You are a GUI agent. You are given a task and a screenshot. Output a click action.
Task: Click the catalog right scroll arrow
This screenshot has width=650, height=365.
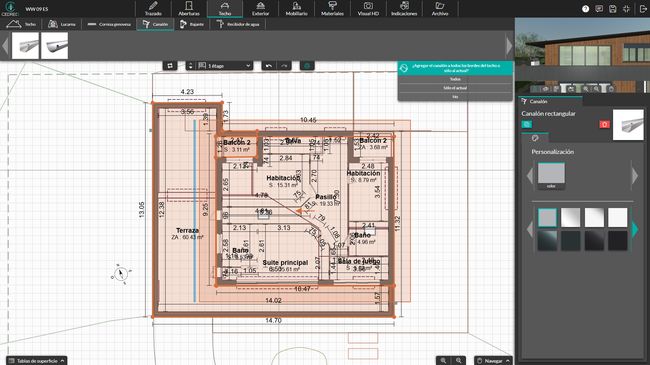click(x=509, y=46)
